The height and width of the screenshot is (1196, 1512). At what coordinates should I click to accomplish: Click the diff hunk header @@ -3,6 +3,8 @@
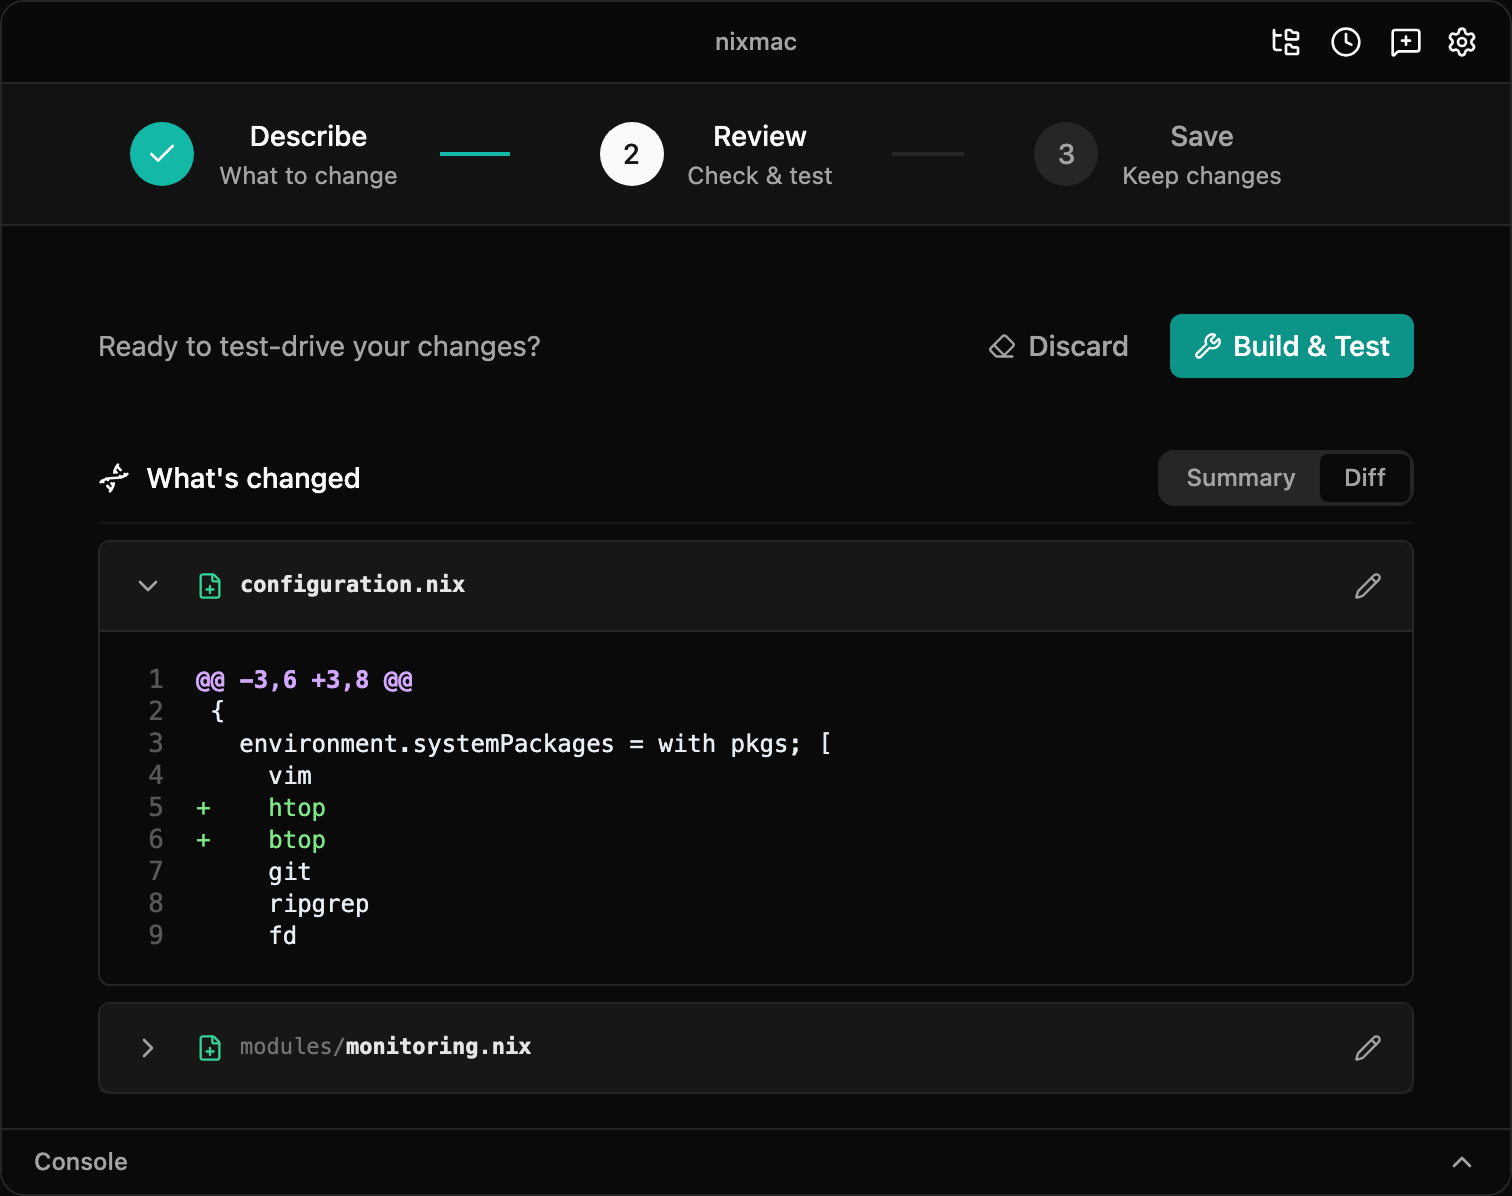point(304,680)
